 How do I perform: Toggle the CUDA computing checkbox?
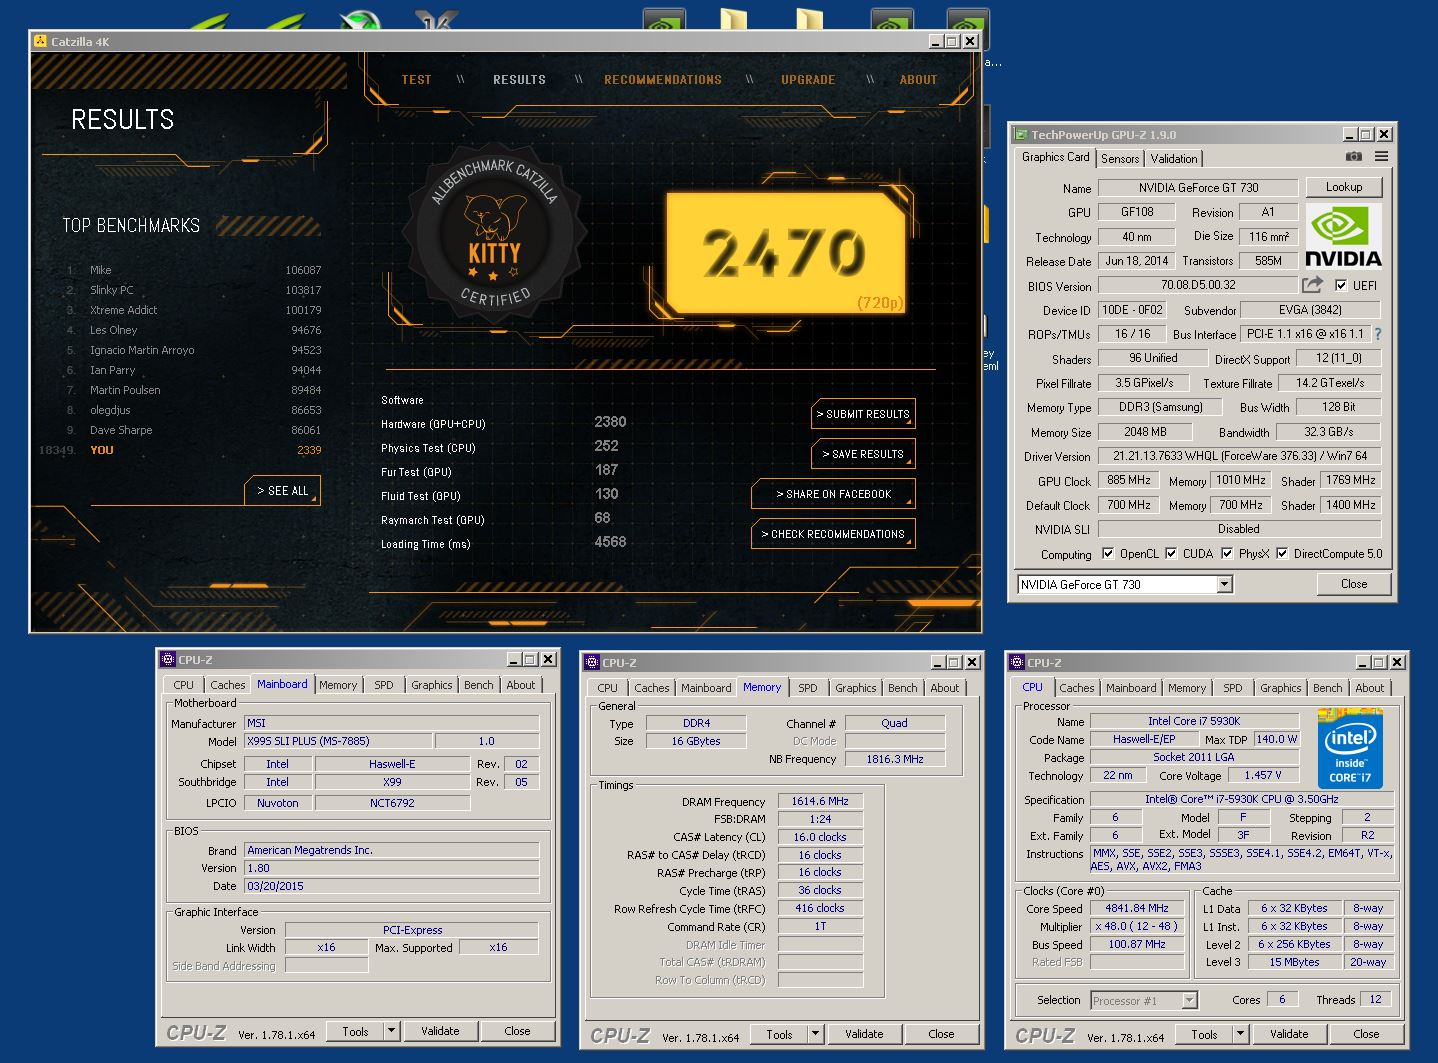click(1171, 553)
